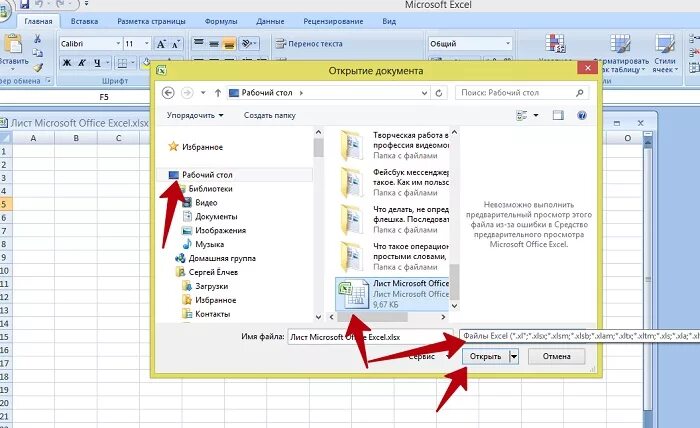
Task: Select the Что делать, не опред folder
Action: click(392, 219)
